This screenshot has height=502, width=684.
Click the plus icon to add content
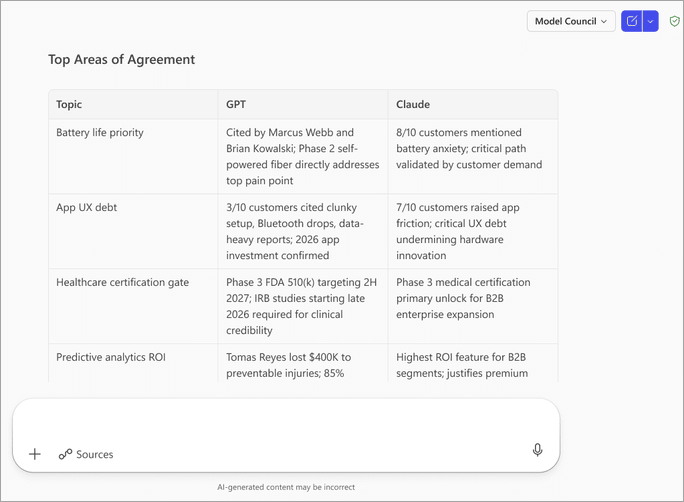pos(35,454)
